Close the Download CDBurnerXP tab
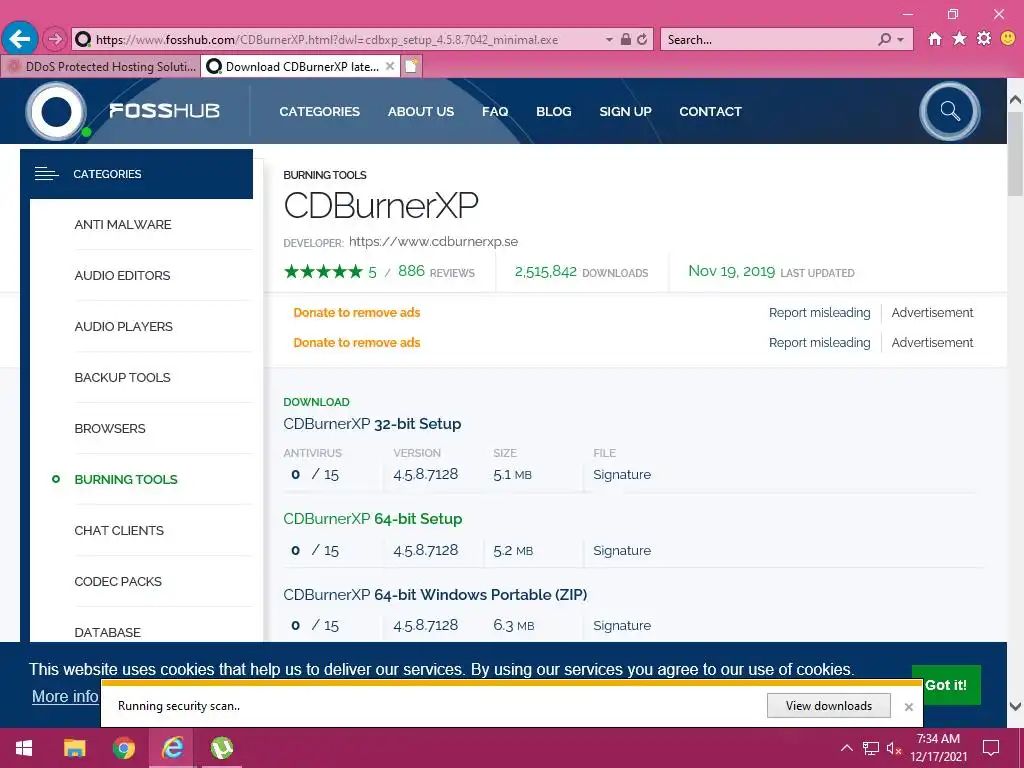This screenshot has height=768, width=1024. click(x=390, y=66)
